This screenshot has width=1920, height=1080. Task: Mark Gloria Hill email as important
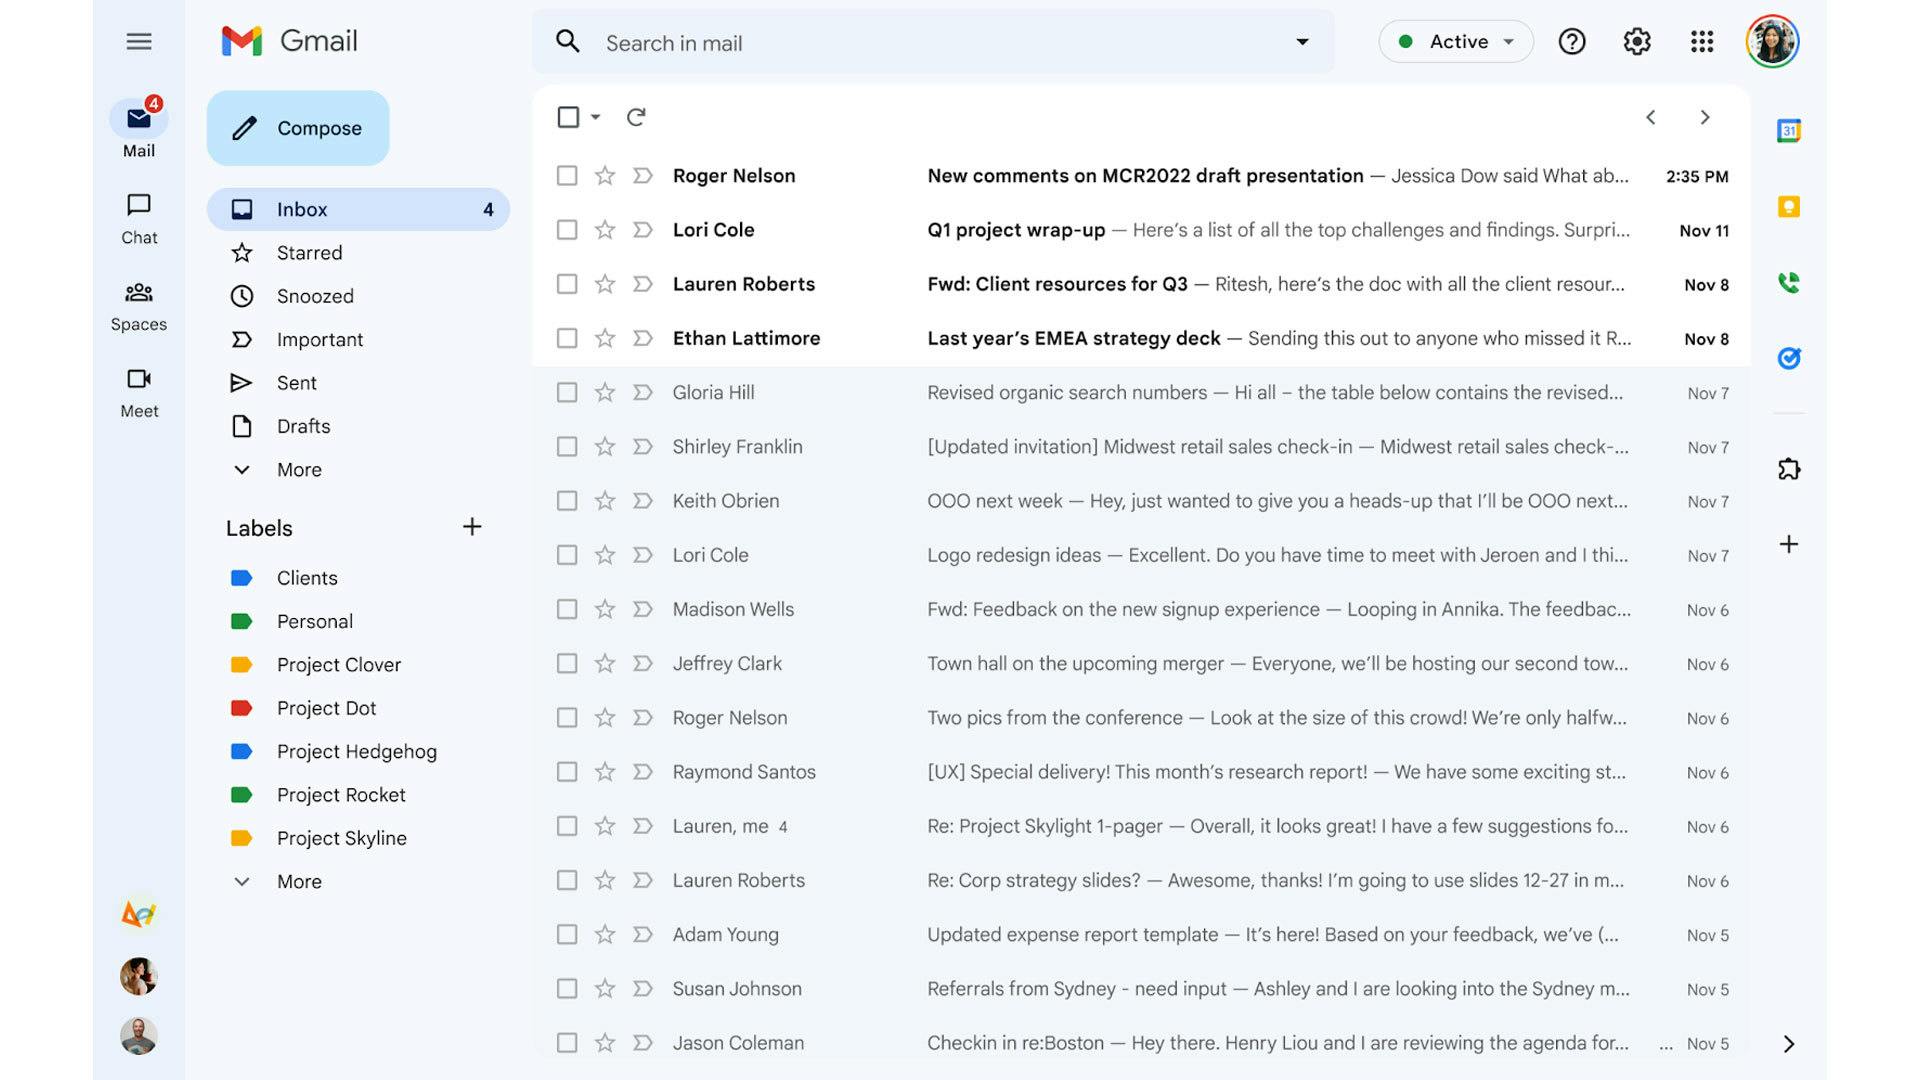643,393
